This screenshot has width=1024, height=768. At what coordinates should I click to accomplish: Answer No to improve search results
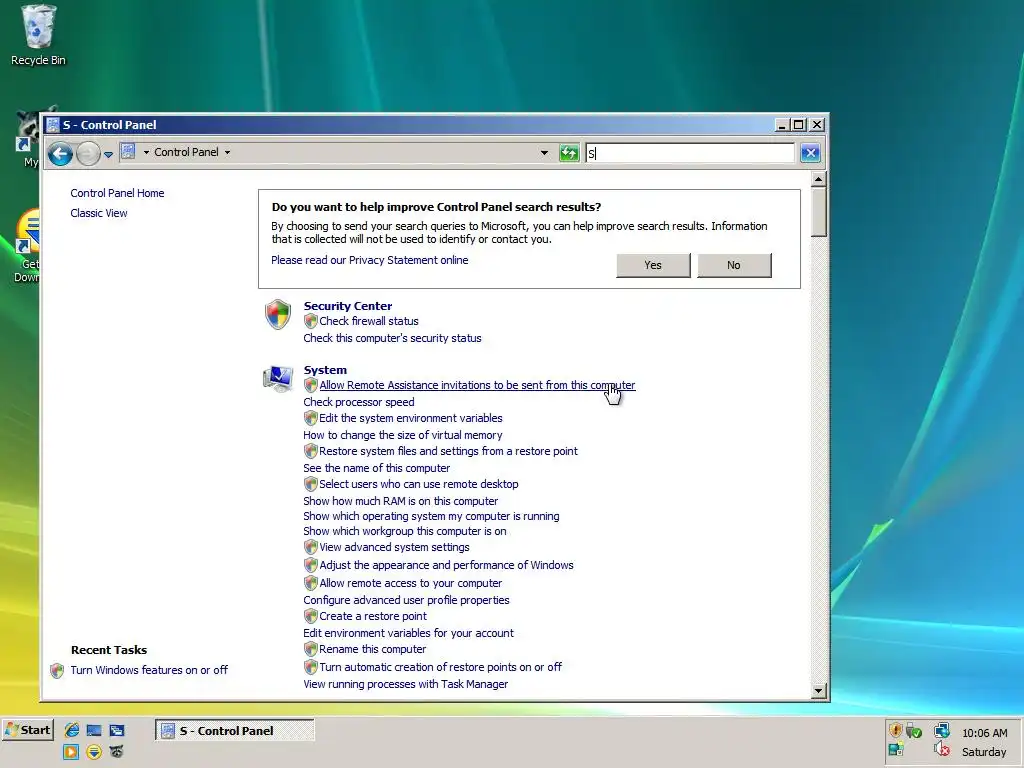click(734, 265)
